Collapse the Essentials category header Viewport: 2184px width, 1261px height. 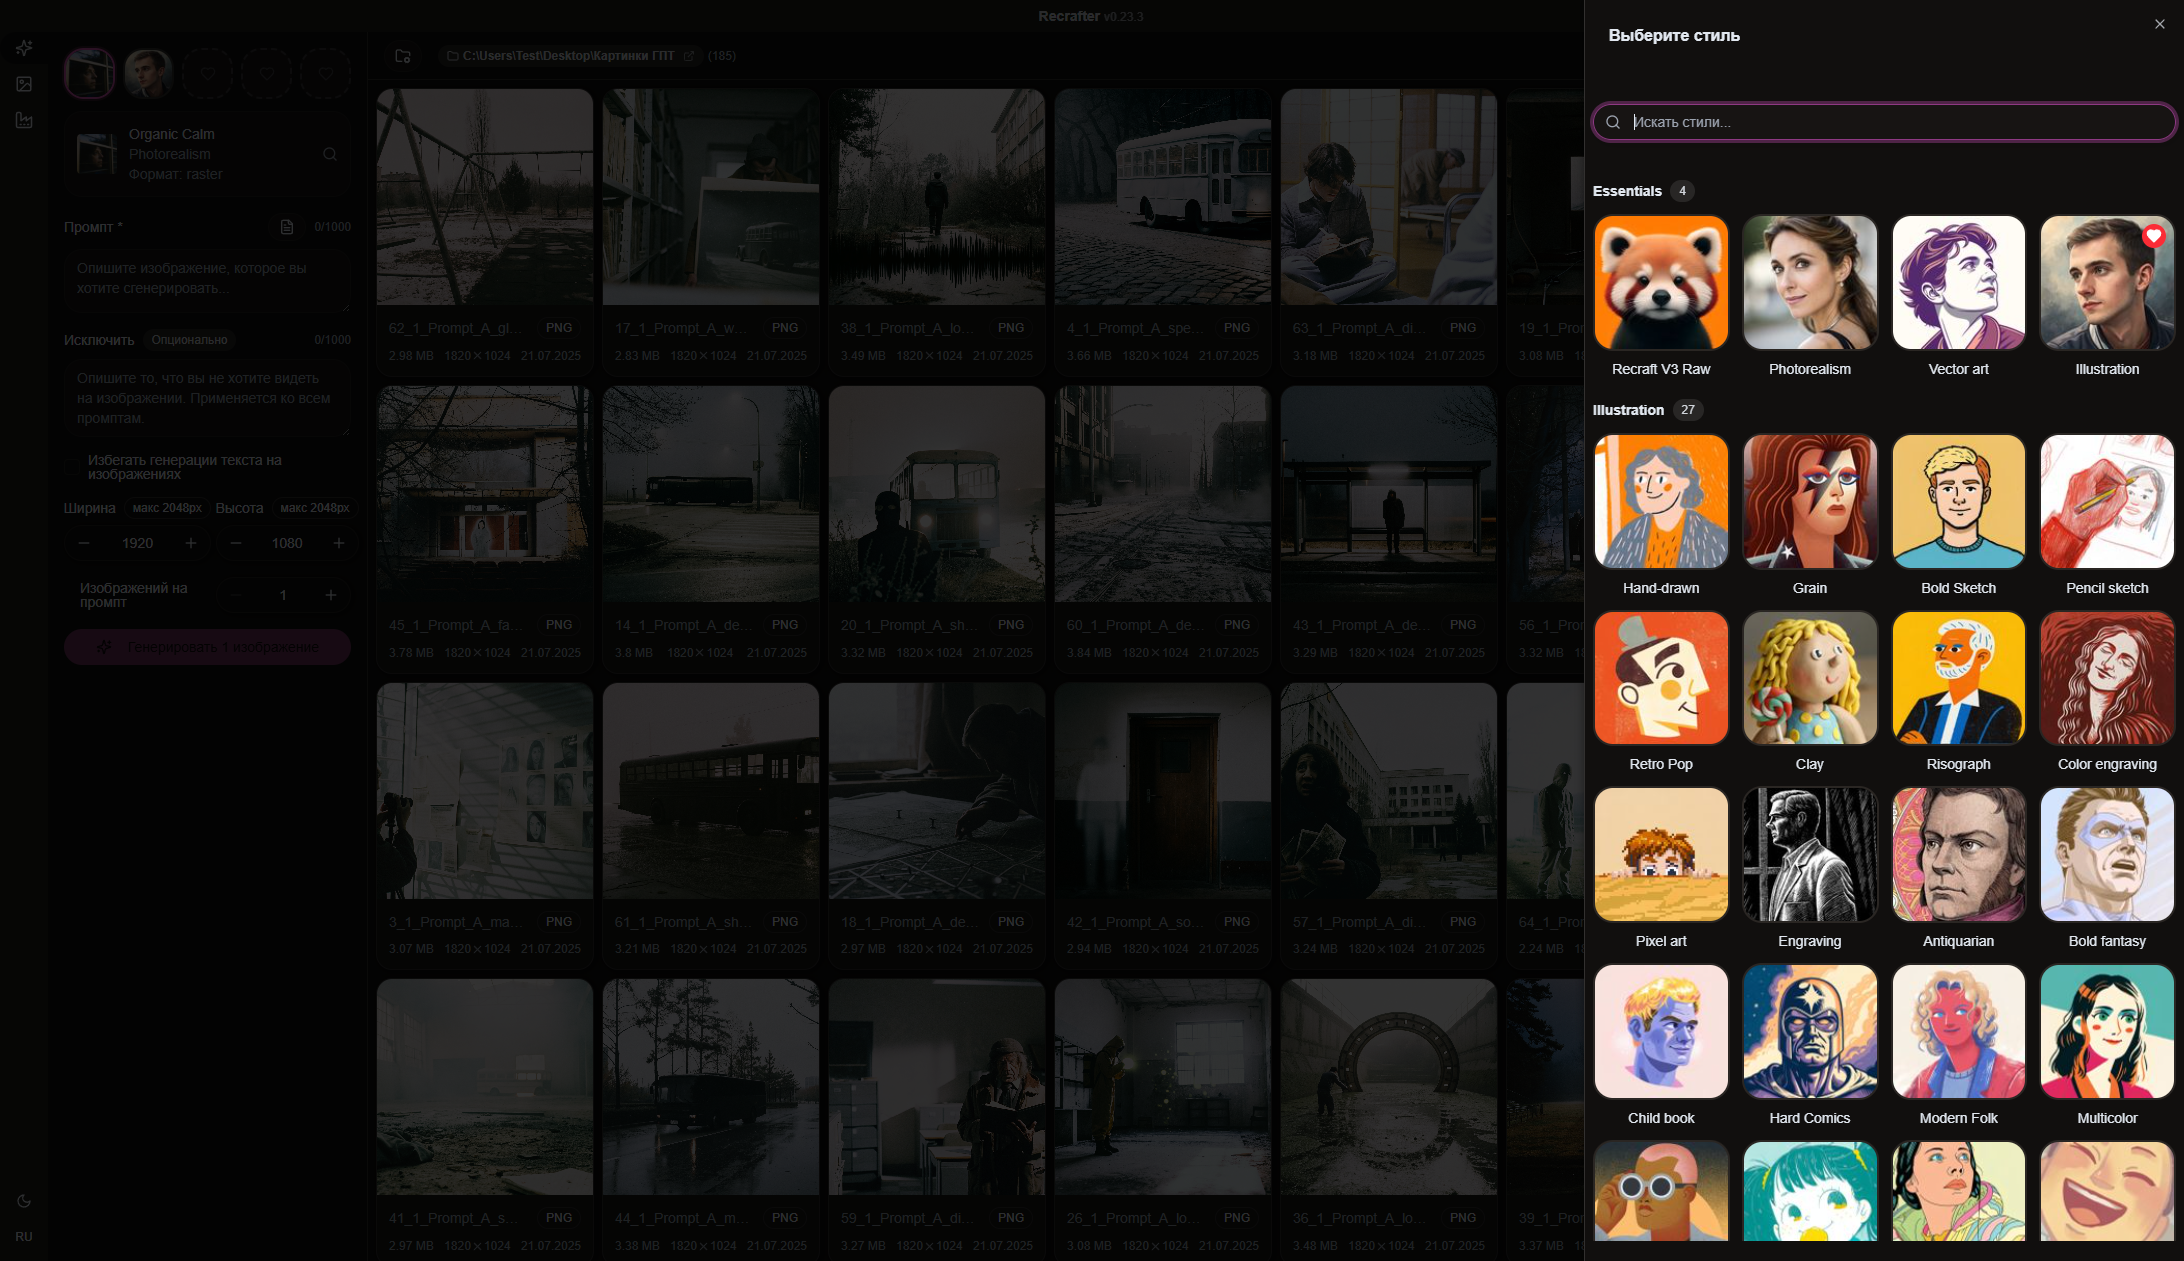point(1627,191)
